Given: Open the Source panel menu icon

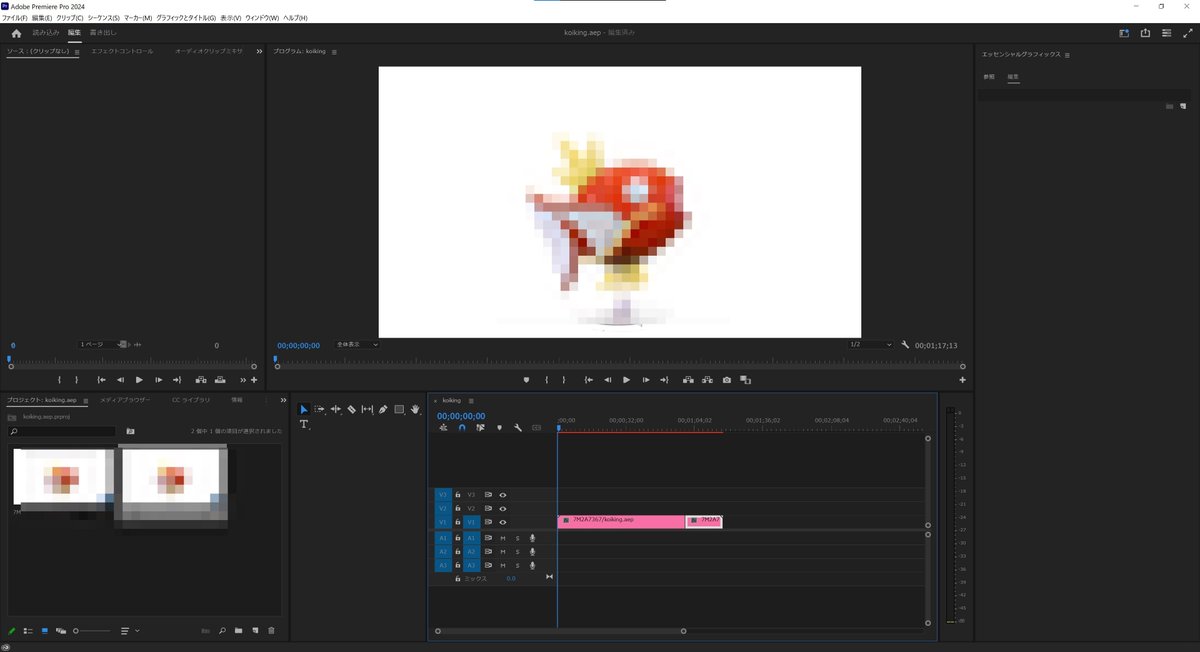Looking at the screenshot, I should click(77, 51).
